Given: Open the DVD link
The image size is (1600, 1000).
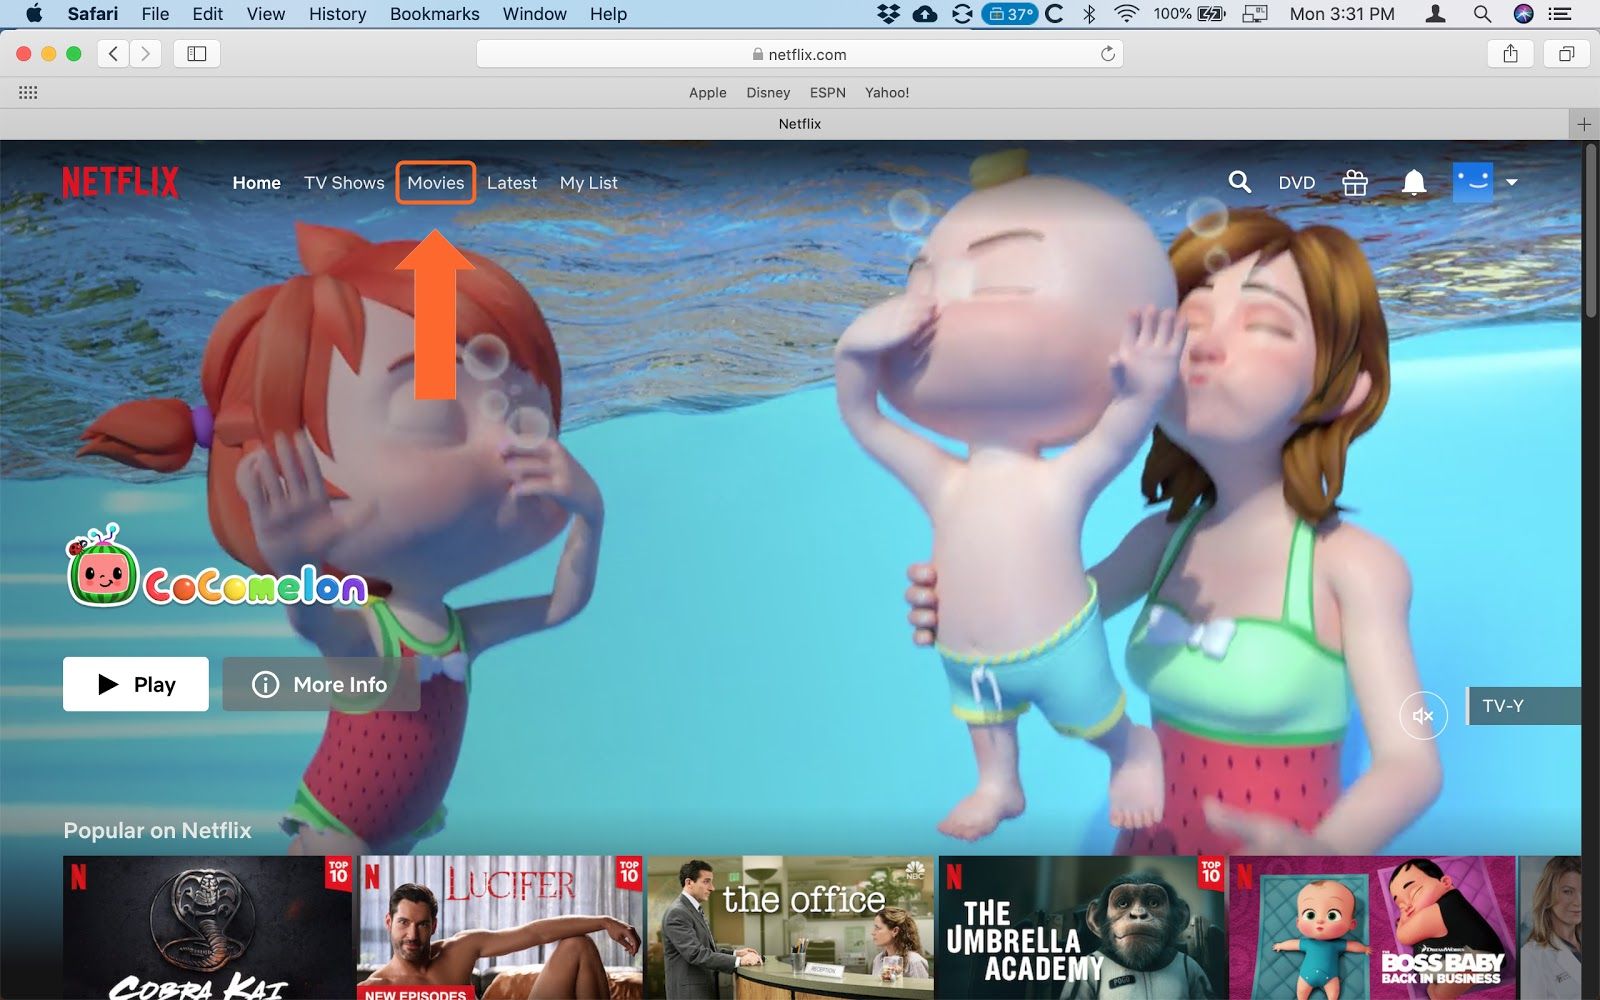Looking at the screenshot, I should click(x=1297, y=183).
